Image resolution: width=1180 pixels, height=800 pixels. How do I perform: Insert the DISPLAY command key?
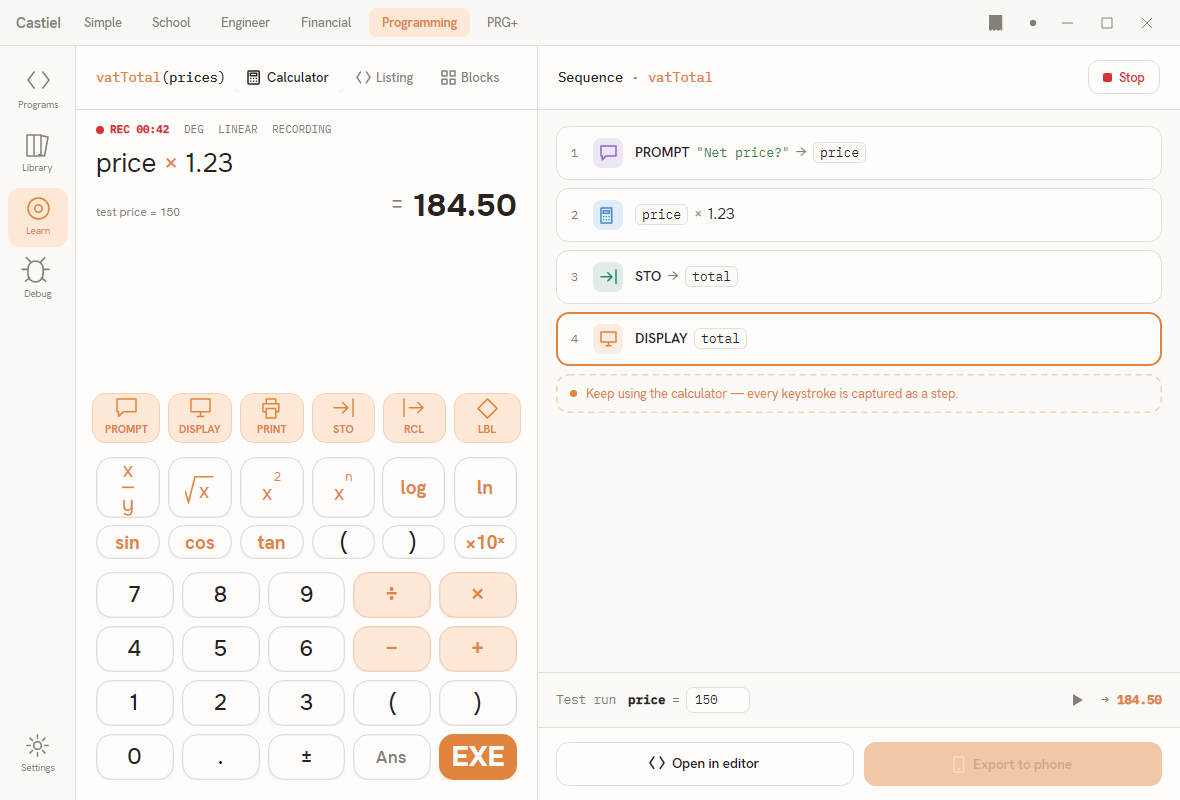[199, 418]
